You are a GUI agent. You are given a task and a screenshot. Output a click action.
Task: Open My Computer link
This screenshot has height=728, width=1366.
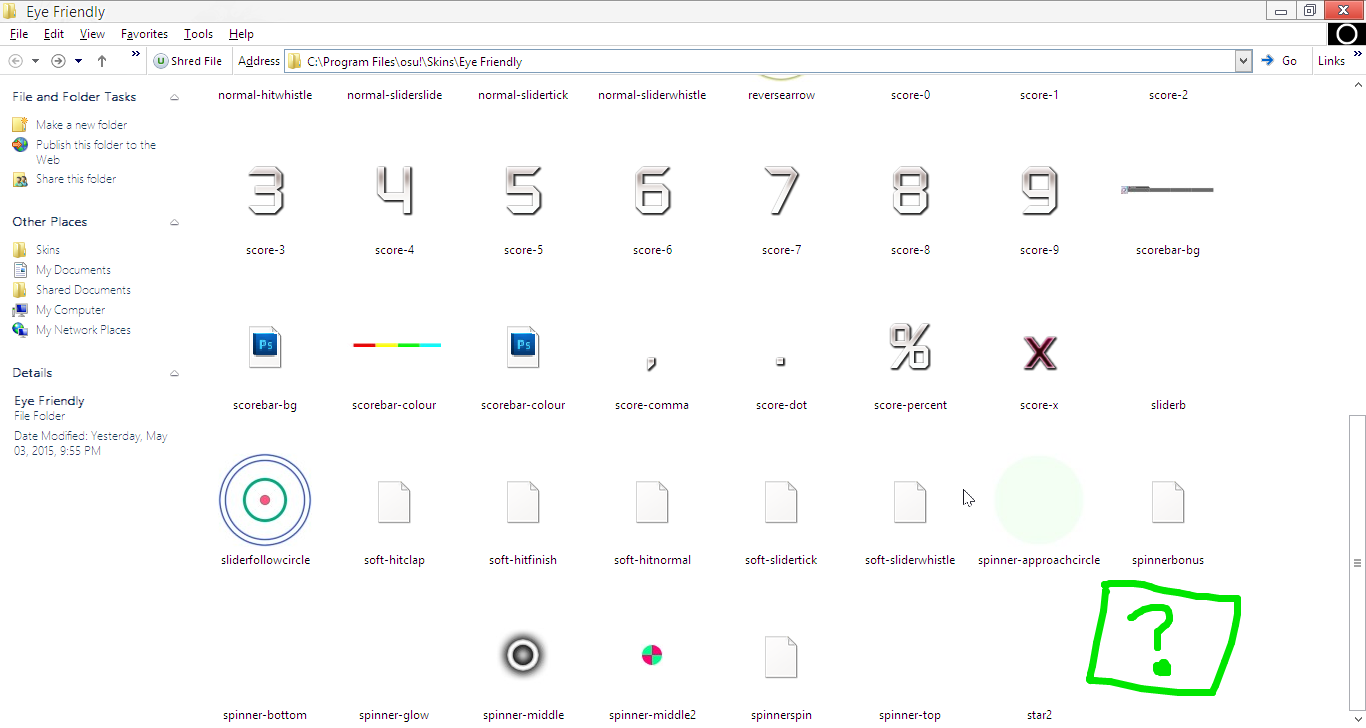70,310
